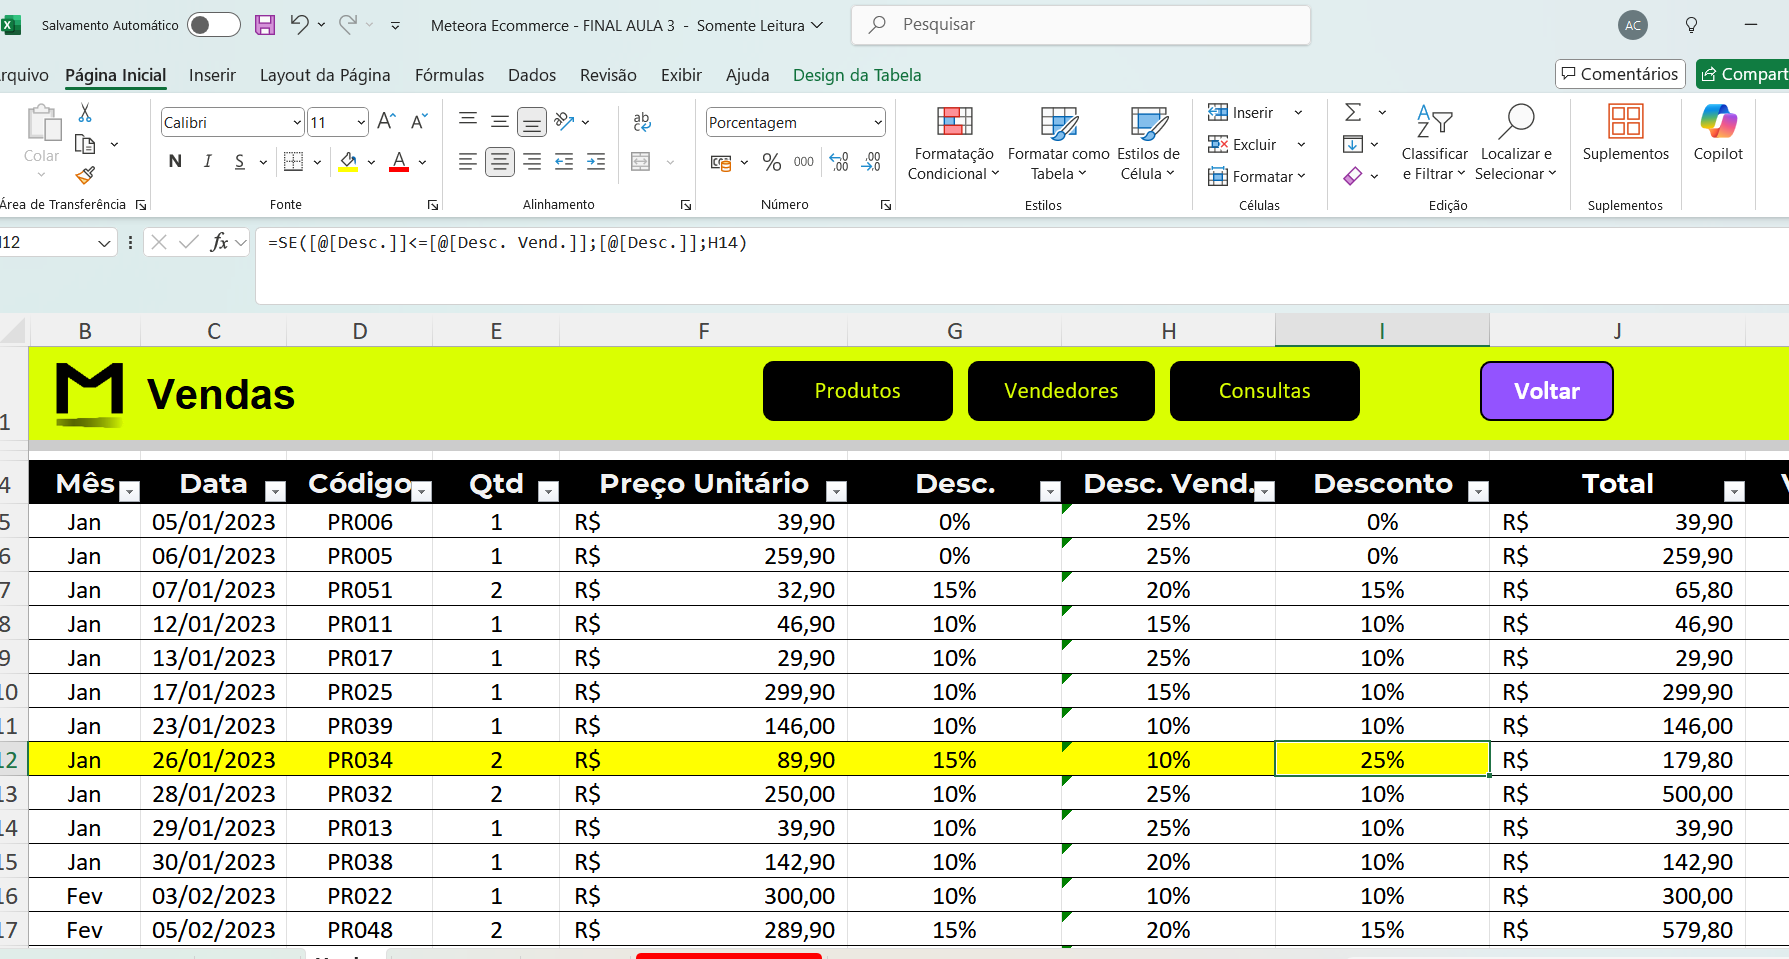Click the purple Voltar button

click(1547, 391)
